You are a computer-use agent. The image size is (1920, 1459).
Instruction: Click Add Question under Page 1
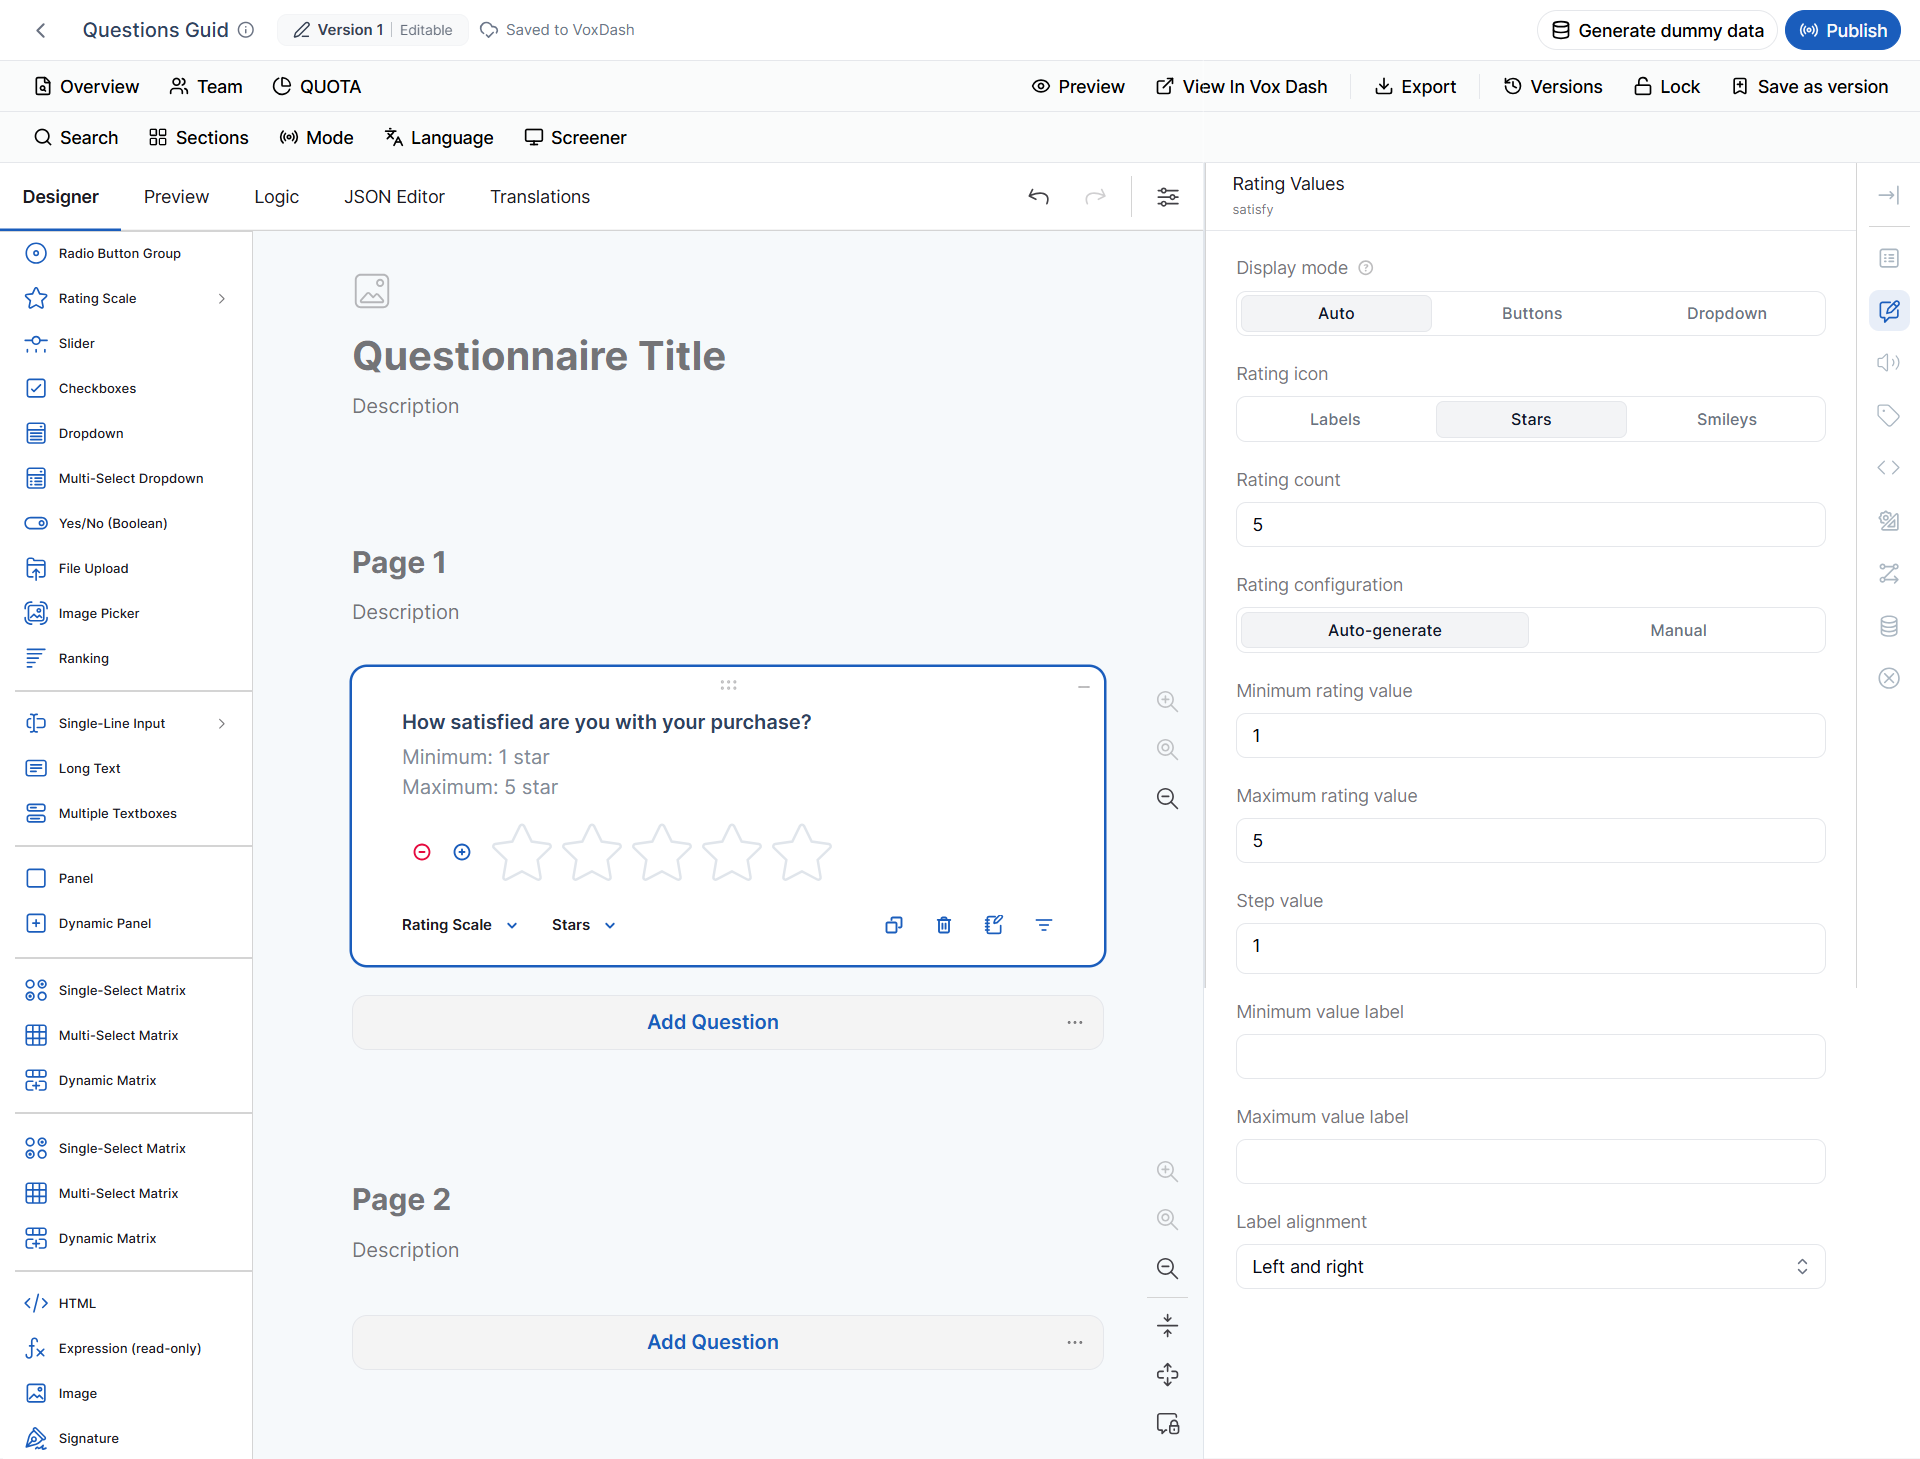(x=713, y=1022)
